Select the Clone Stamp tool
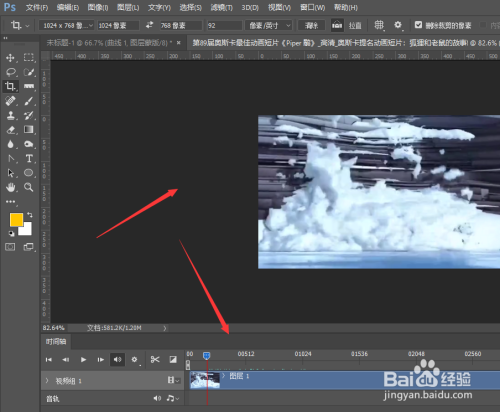Screen dimensions: 500x412 pyautogui.click(x=11, y=115)
